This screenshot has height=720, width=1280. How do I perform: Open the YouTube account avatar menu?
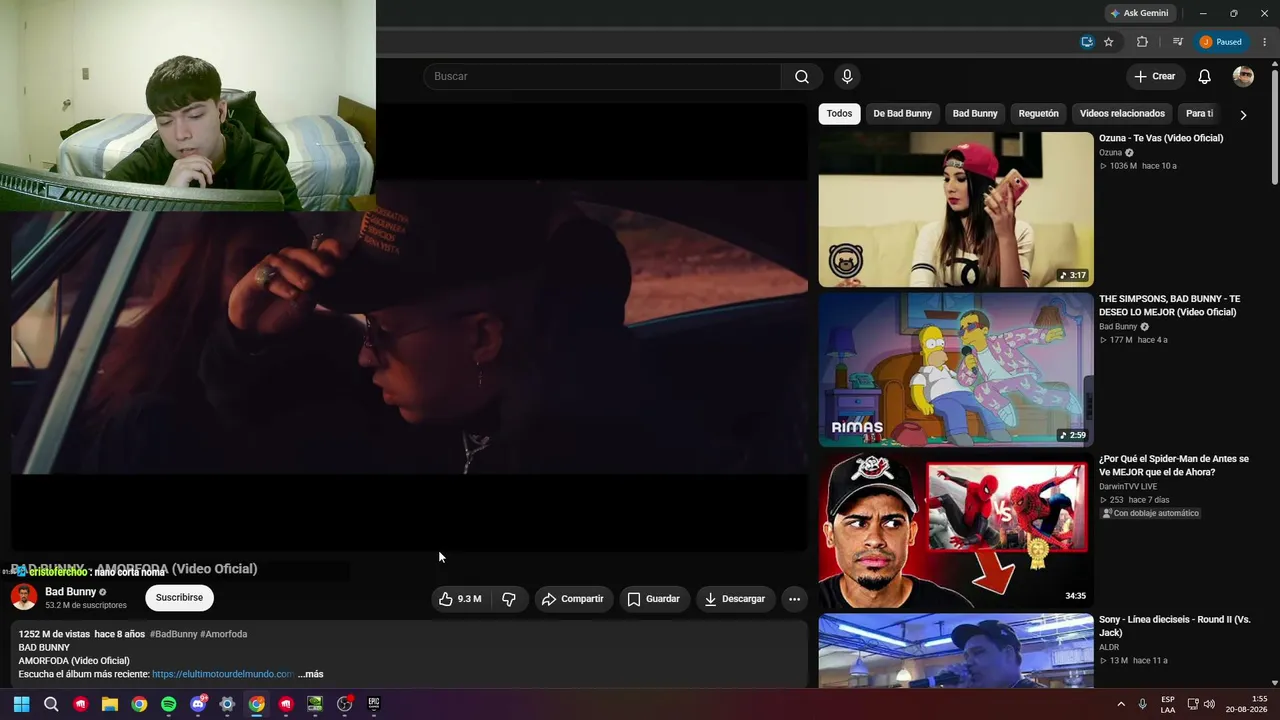[1243, 77]
